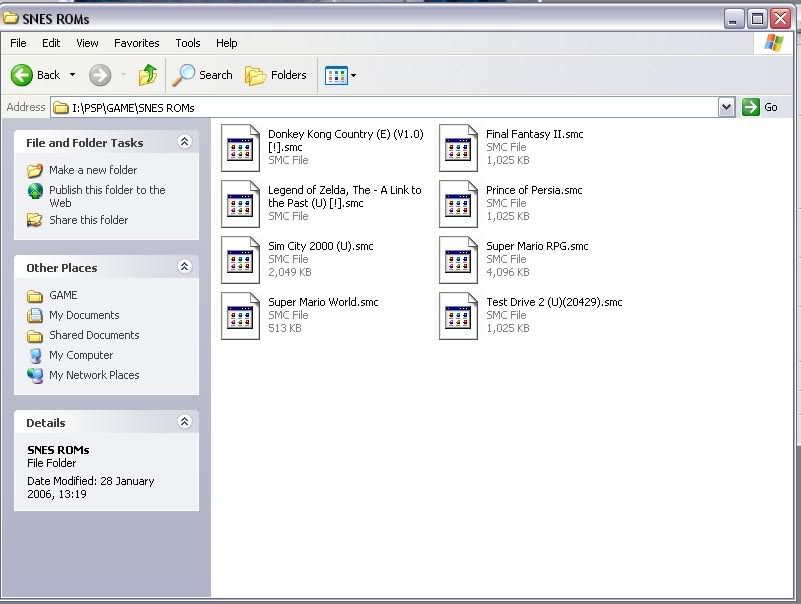Open the Views dropdown arrow
Image resolution: width=801 pixels, height=604 pixels.
tap(354, 76)
